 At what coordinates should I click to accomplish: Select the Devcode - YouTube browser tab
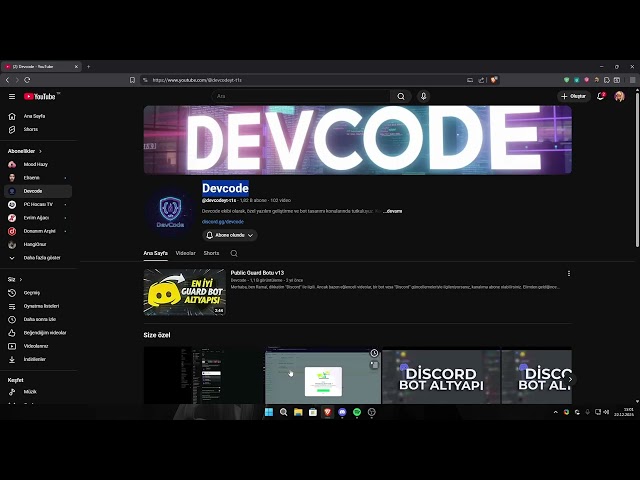pos(41,67)
